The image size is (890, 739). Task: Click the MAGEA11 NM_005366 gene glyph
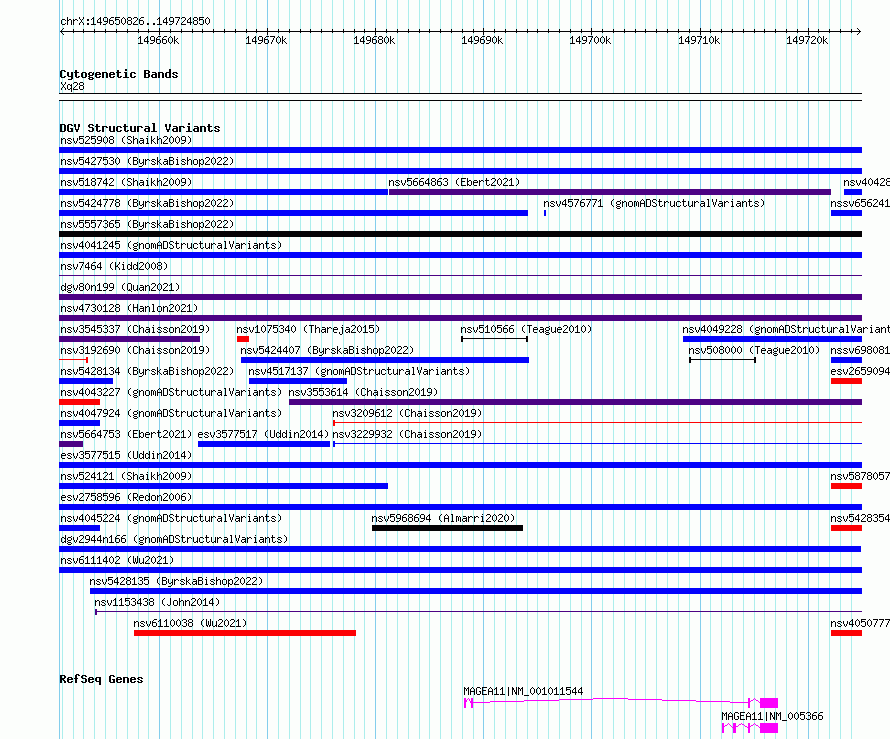(x=749, y=728)
